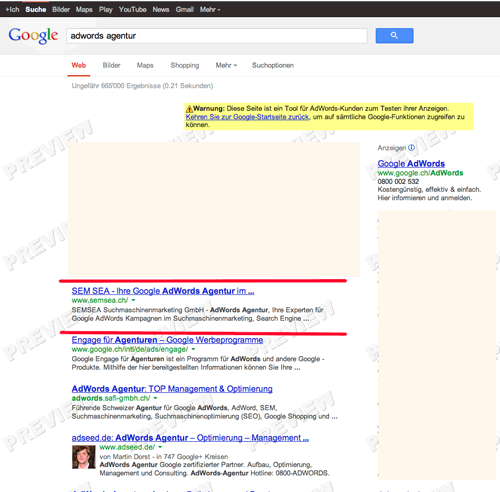Click link Kehren Sie zur Google-Startseite zurück
500x492 pixels.
click(248, 117)
